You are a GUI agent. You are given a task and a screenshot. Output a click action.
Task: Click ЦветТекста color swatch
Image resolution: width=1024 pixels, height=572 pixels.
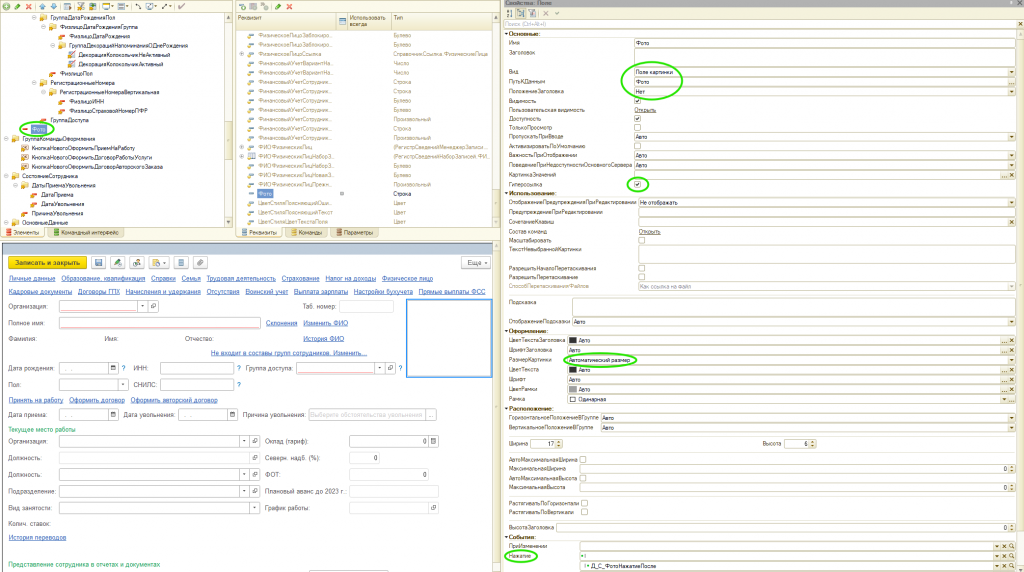[573, 370]
